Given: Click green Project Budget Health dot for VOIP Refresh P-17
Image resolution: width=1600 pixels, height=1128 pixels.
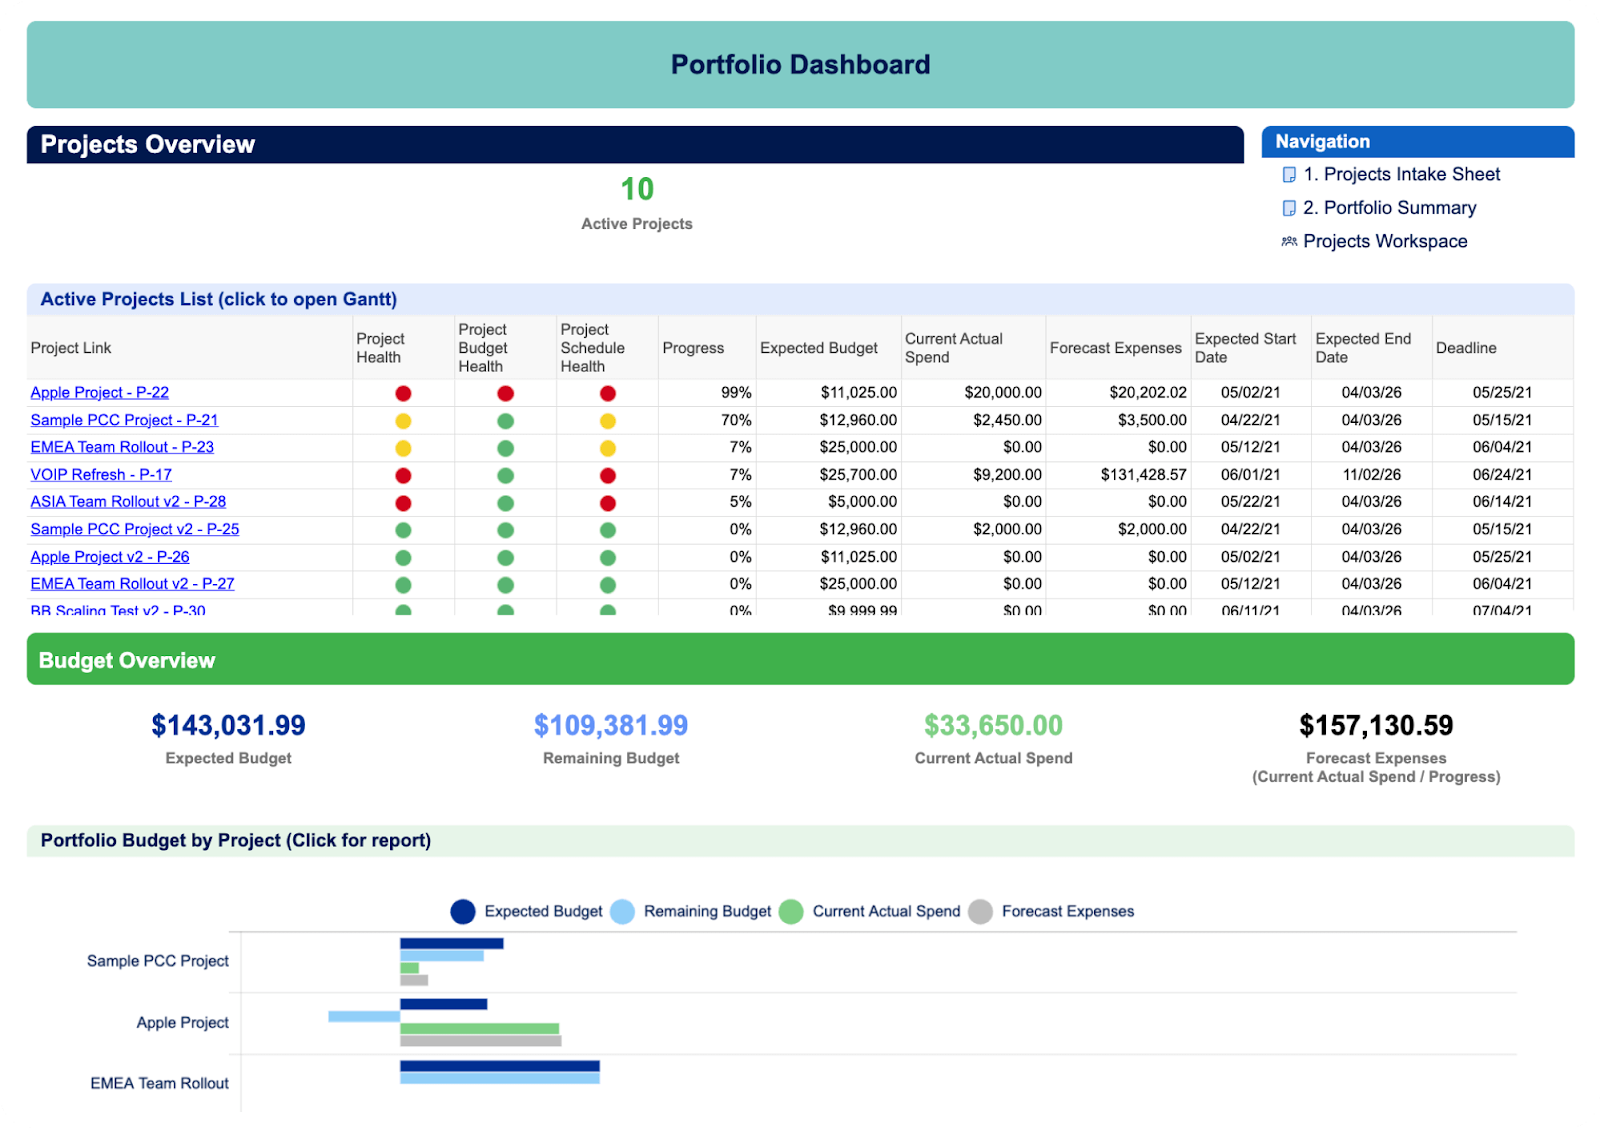Looking at the screenshot, I should (505, 476).
